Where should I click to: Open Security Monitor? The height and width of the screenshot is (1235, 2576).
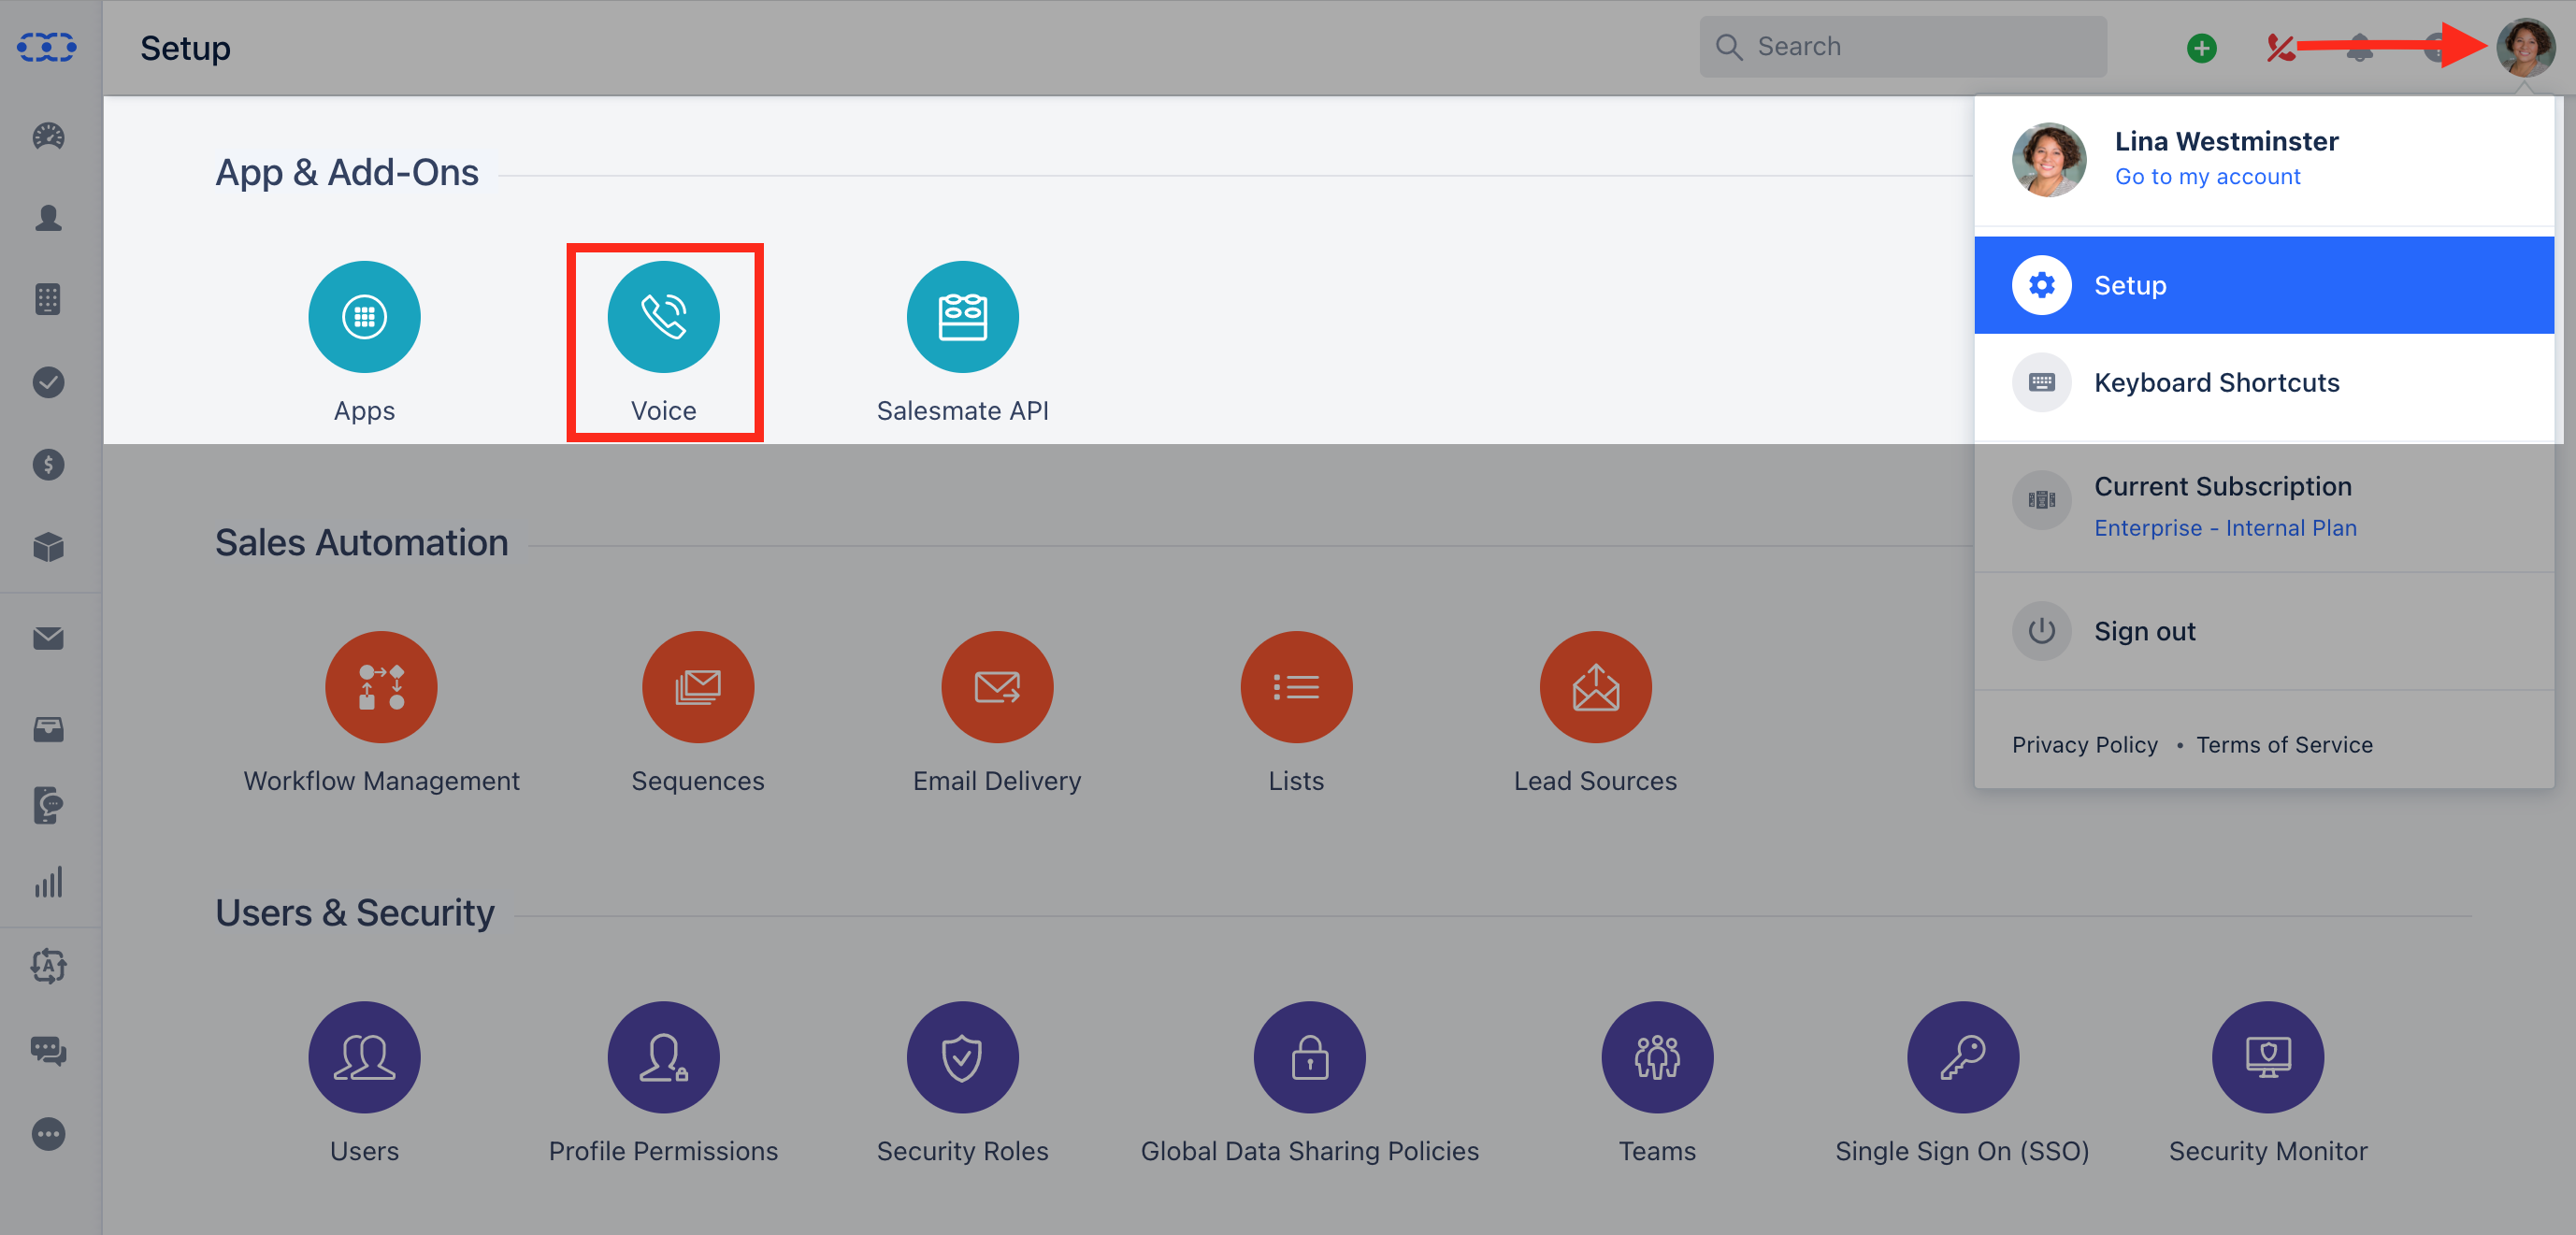(2267, 1057)
